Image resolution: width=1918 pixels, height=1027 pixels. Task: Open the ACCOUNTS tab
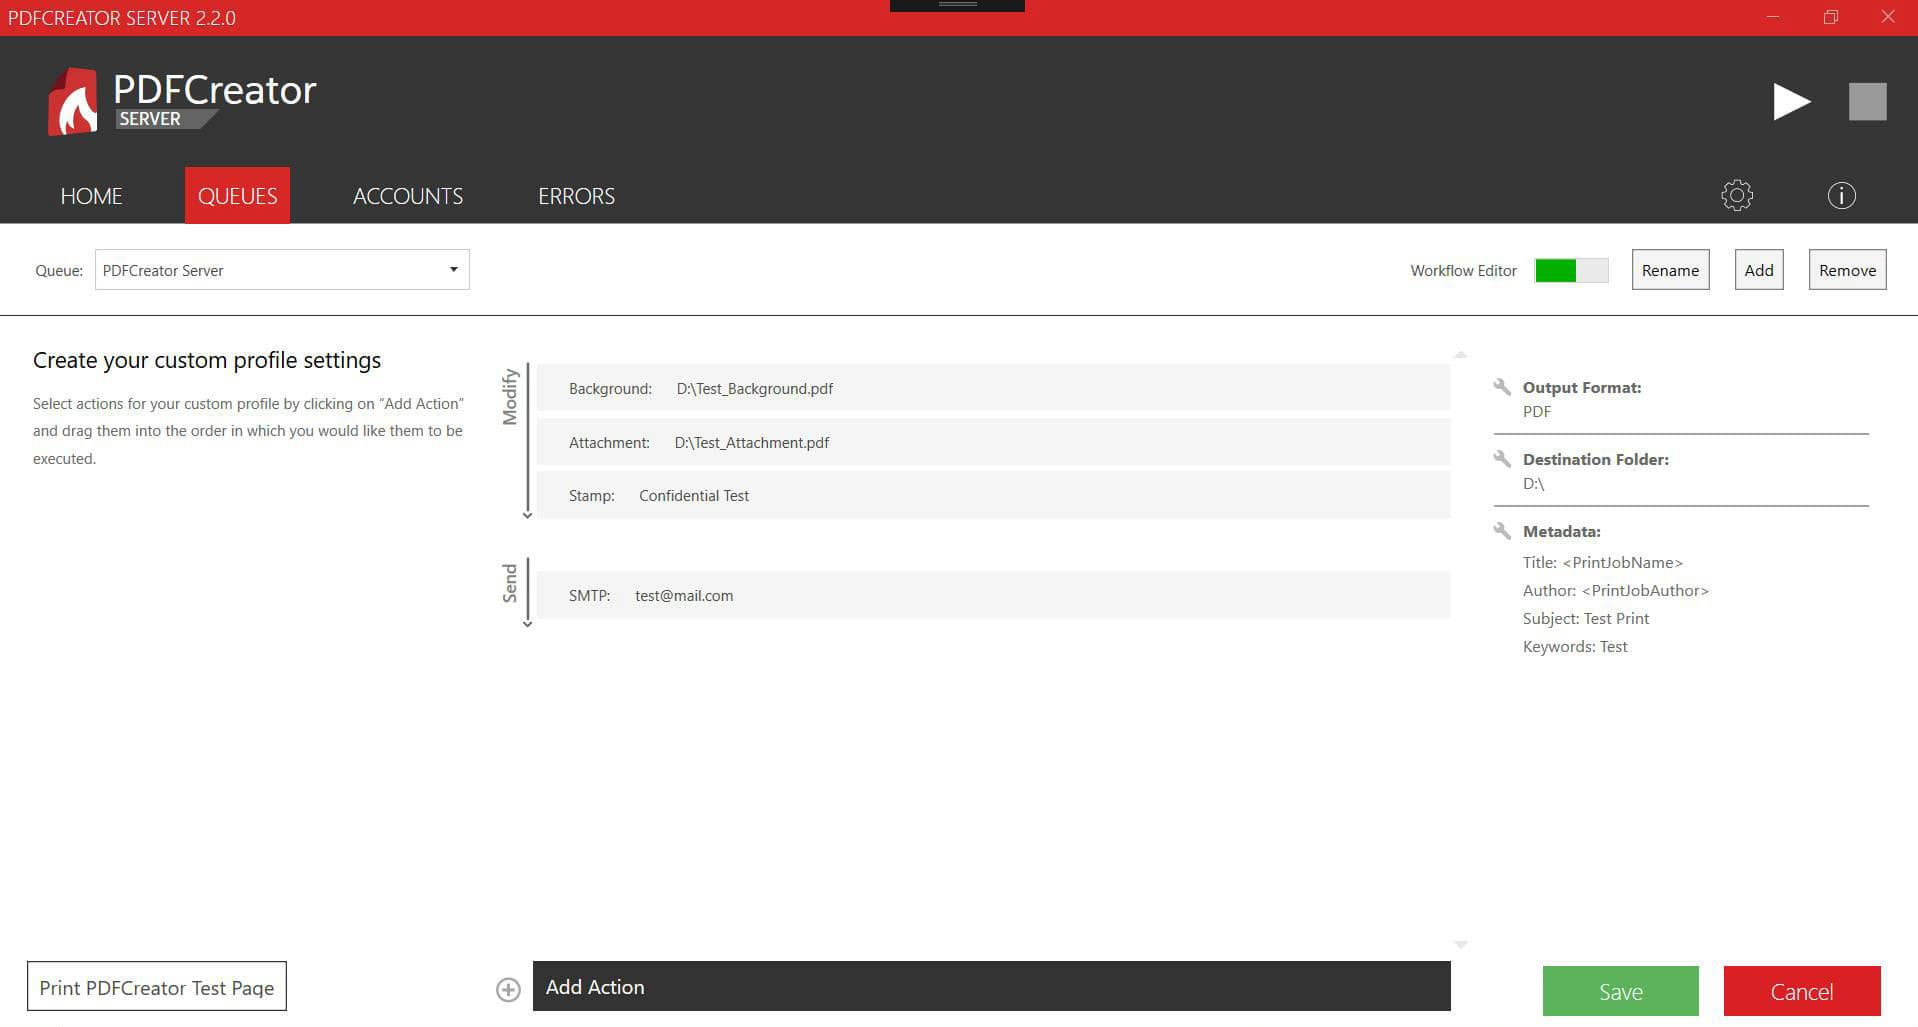[408, 196]
